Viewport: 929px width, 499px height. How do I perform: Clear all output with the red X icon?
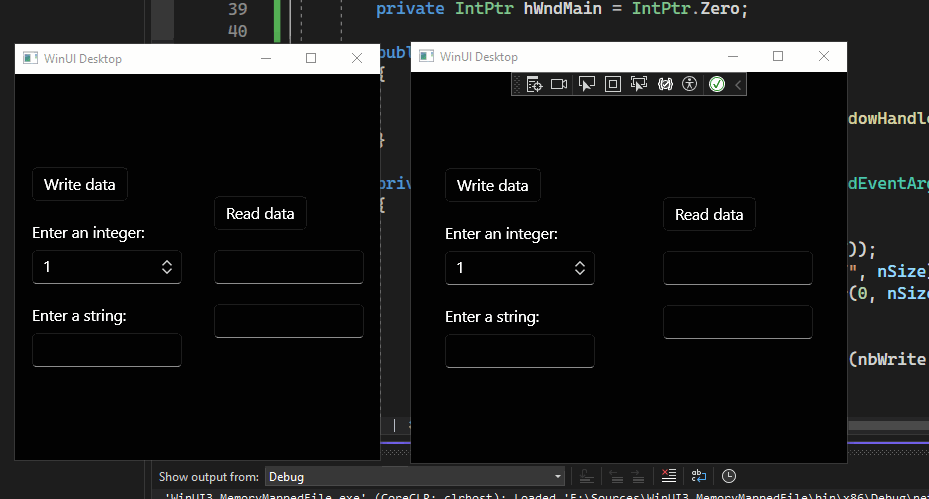tap(669, 476)
